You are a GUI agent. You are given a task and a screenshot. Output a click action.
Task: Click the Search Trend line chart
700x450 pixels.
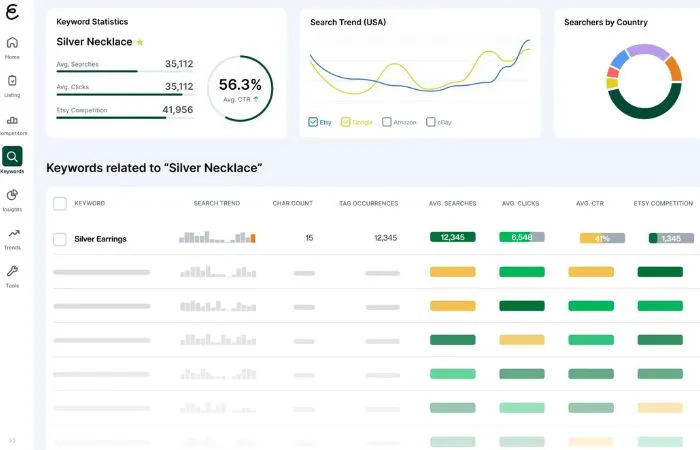[x=420, y=68]
